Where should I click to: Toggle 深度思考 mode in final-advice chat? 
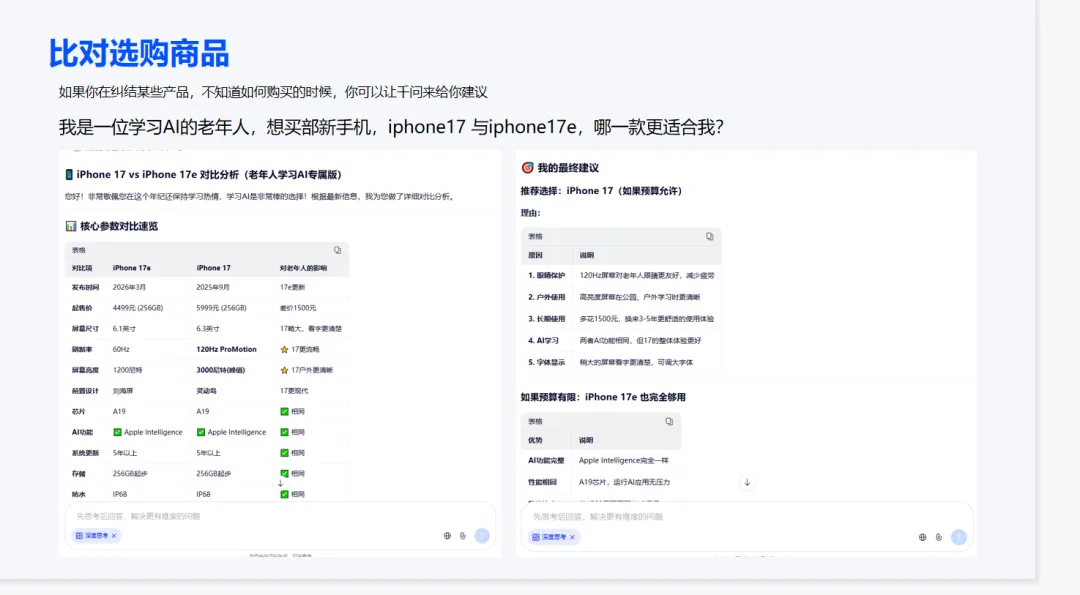(x=550, y=537)
